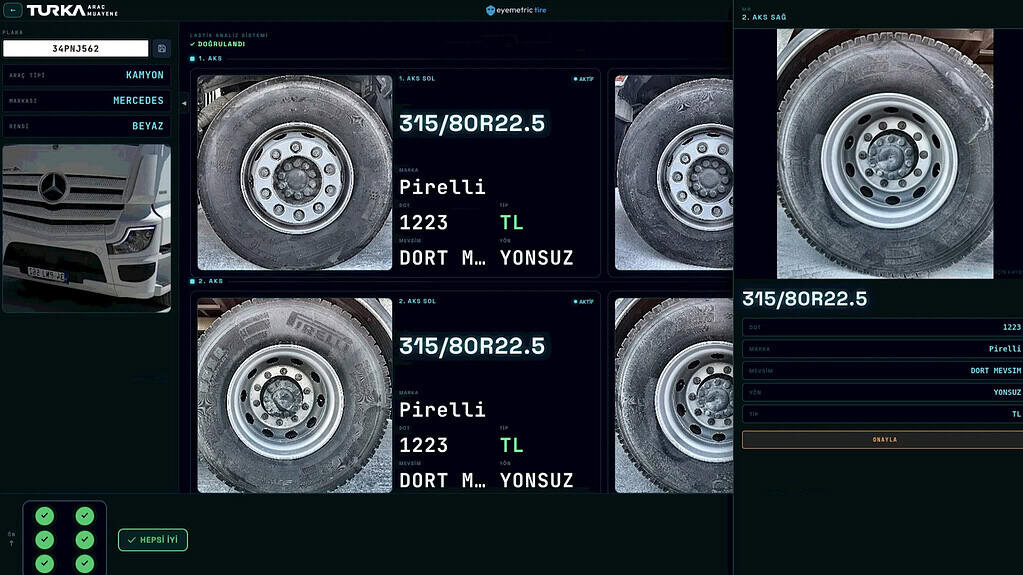The image size is (1023, 575).
Task: Select the KAMYON vehicle type row
Action: 87,75
